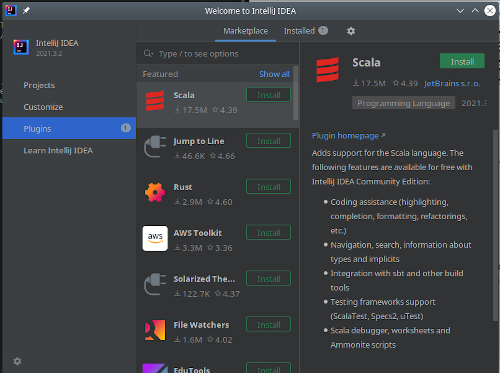
Task: Click the AWS Toolkit logo icon
Action: [x=155, y=238]
